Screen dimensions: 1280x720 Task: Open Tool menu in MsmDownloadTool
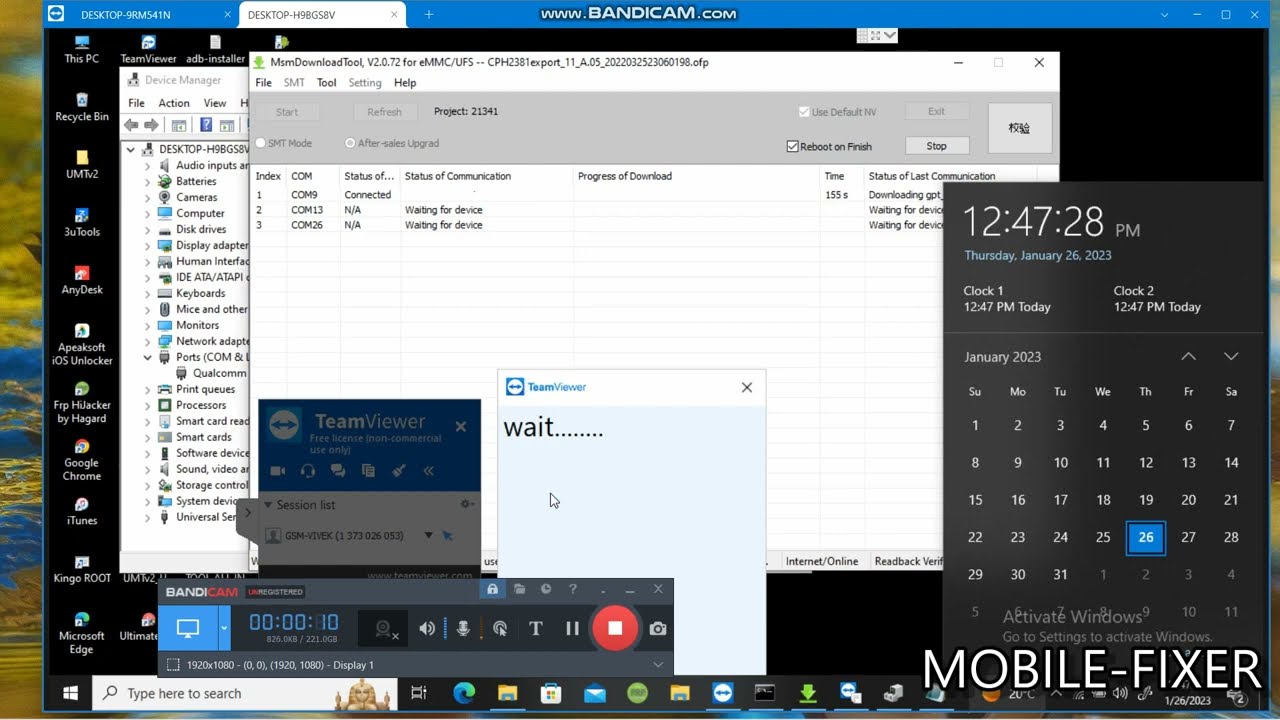[326, 83]
